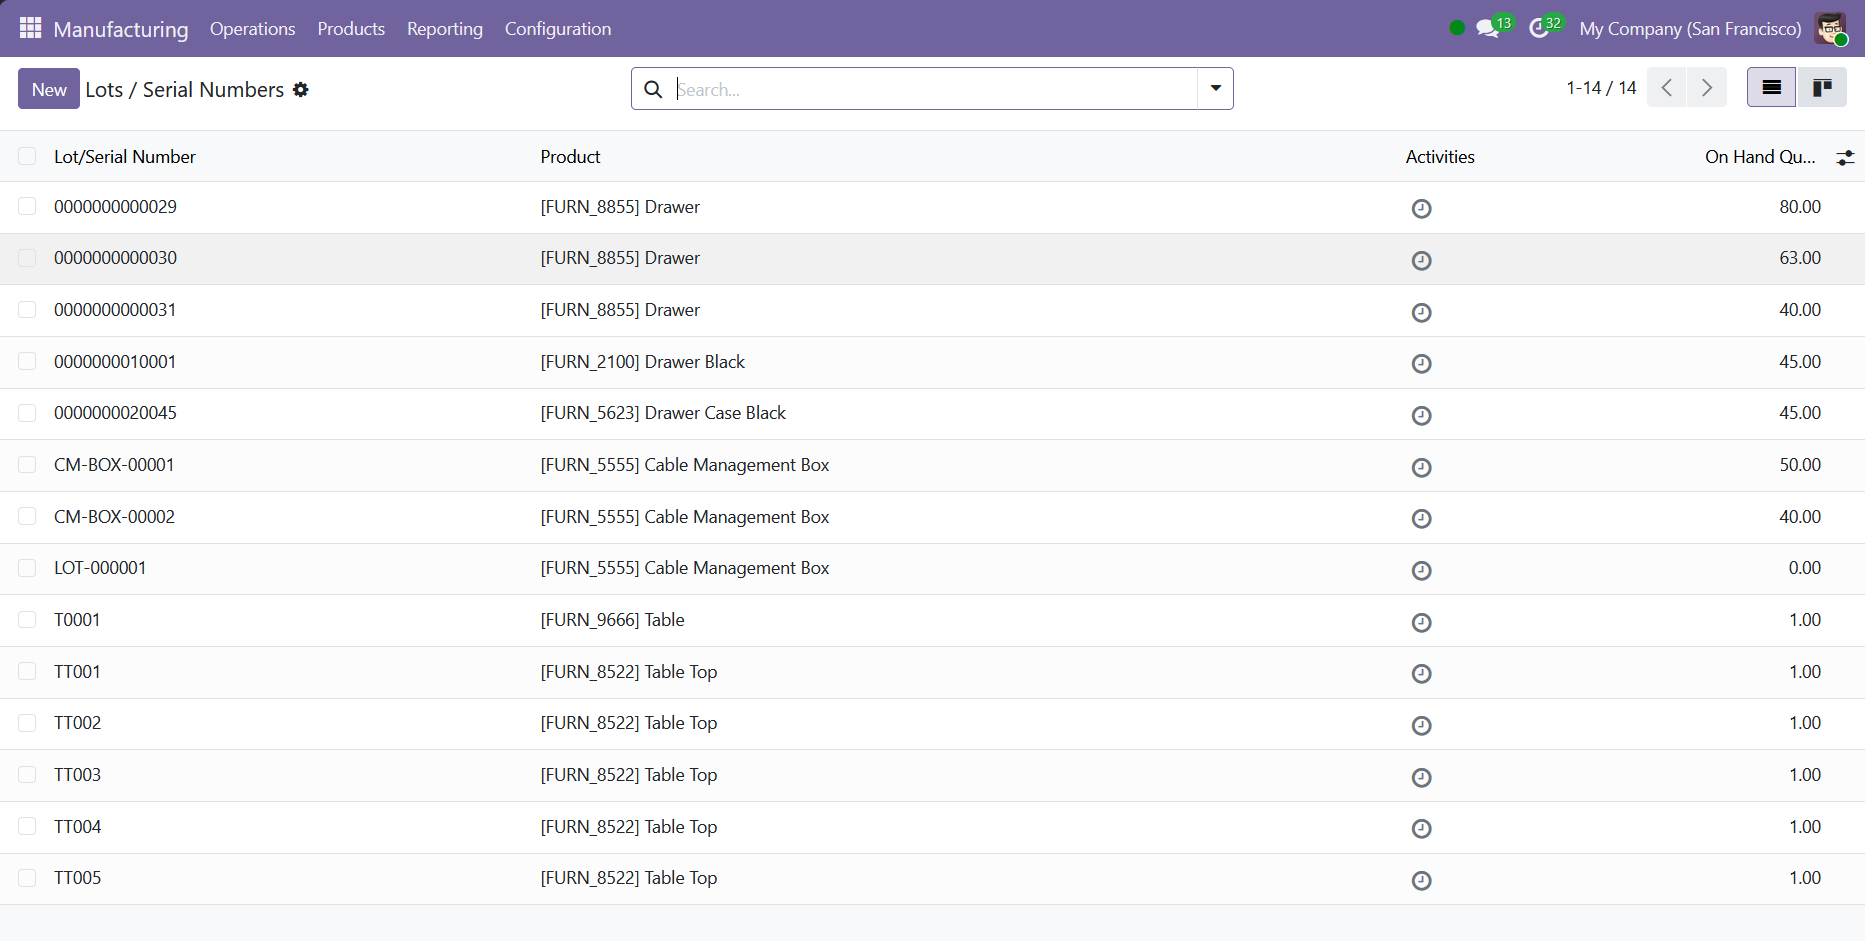The width and height of the screenshot is (1865, 941).
Task: Open the activities clock icon with badge 32
Action: (x=1539, y=28)
